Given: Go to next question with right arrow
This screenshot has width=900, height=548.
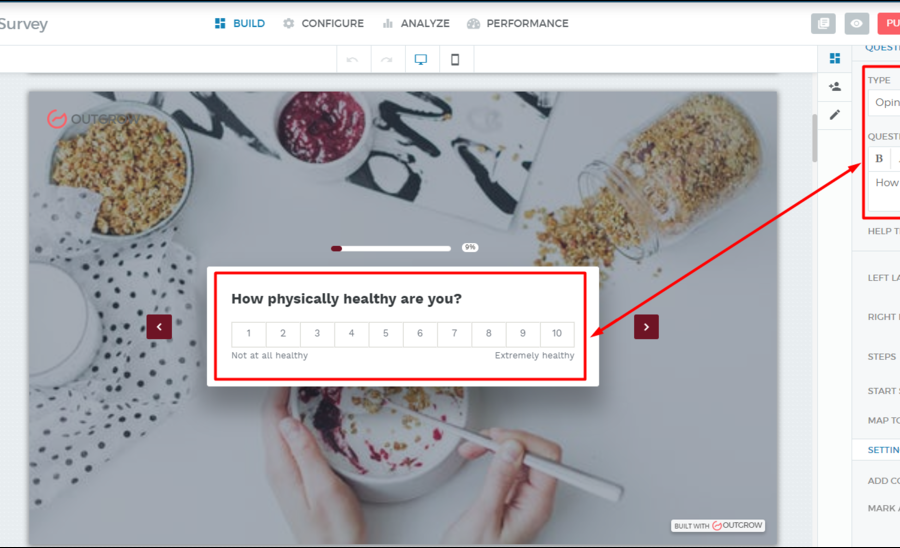Looking at the screenshot, I should (x=646, y=327).
